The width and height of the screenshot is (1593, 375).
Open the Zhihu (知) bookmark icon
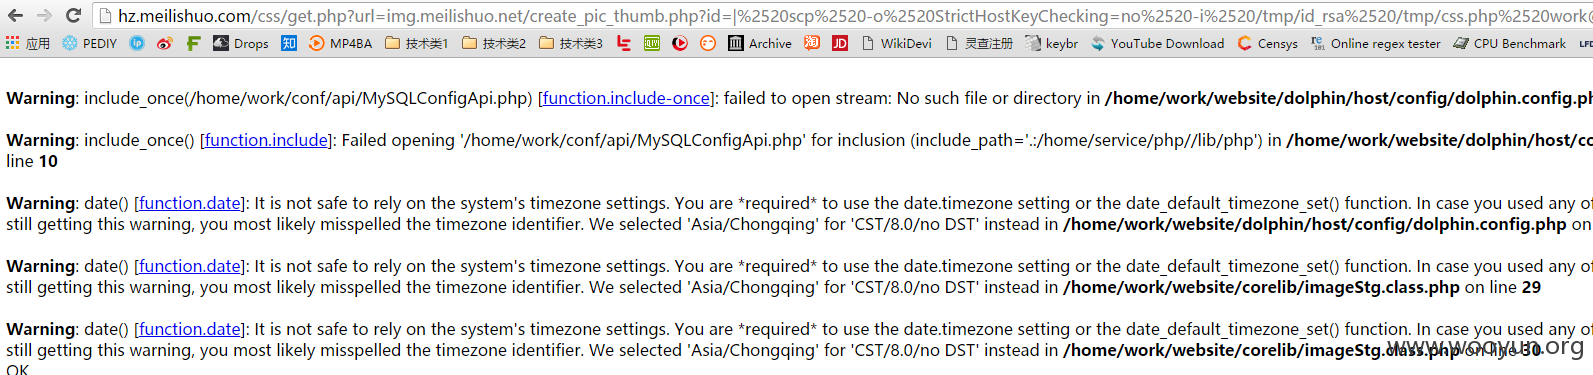tap(289, 43)
